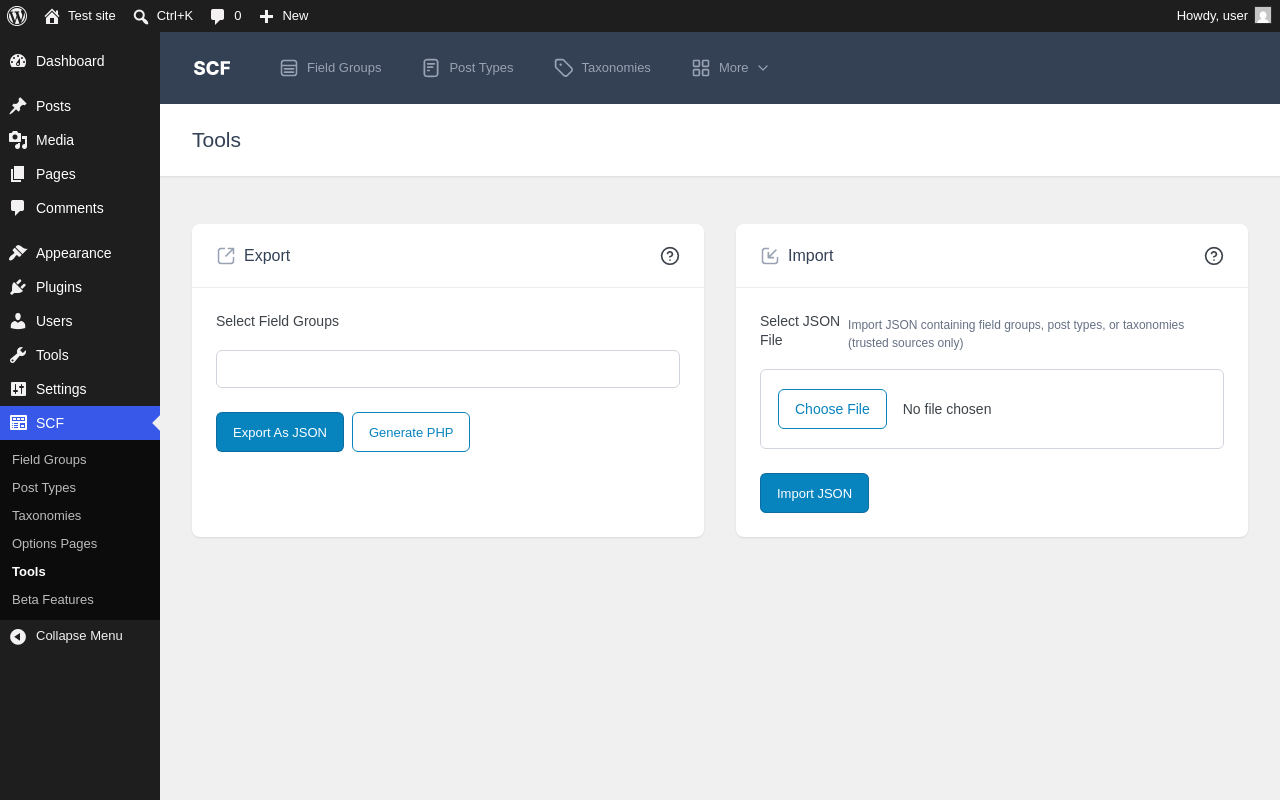Click the search magnifier icon in admin bar

pos(141,16)
